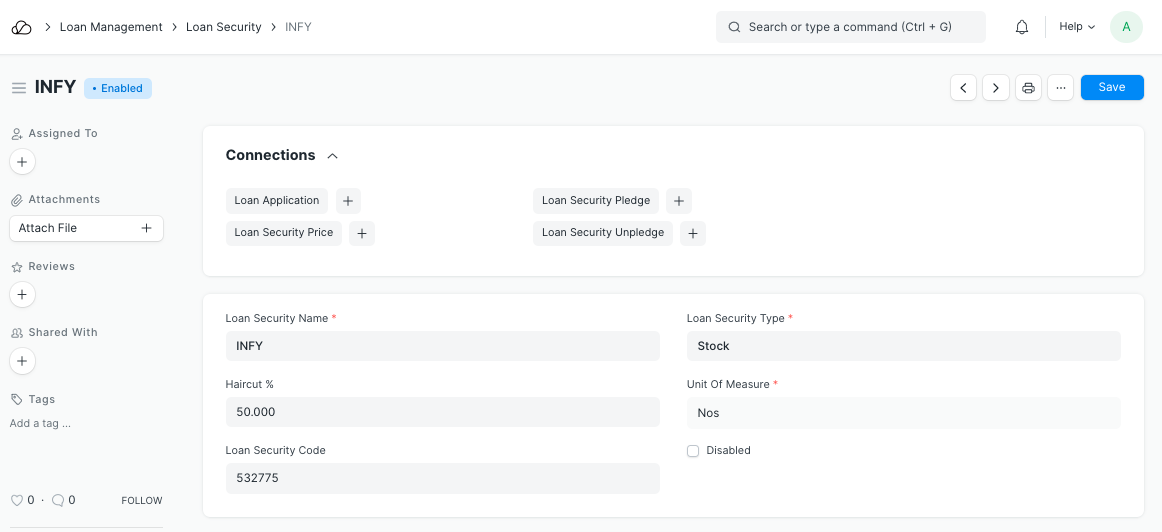This screenshot has width=1162, height=532.
Task: Navigate to Loan Management breadcrumb
Action: pyautogui.click(x=111, y=27)
